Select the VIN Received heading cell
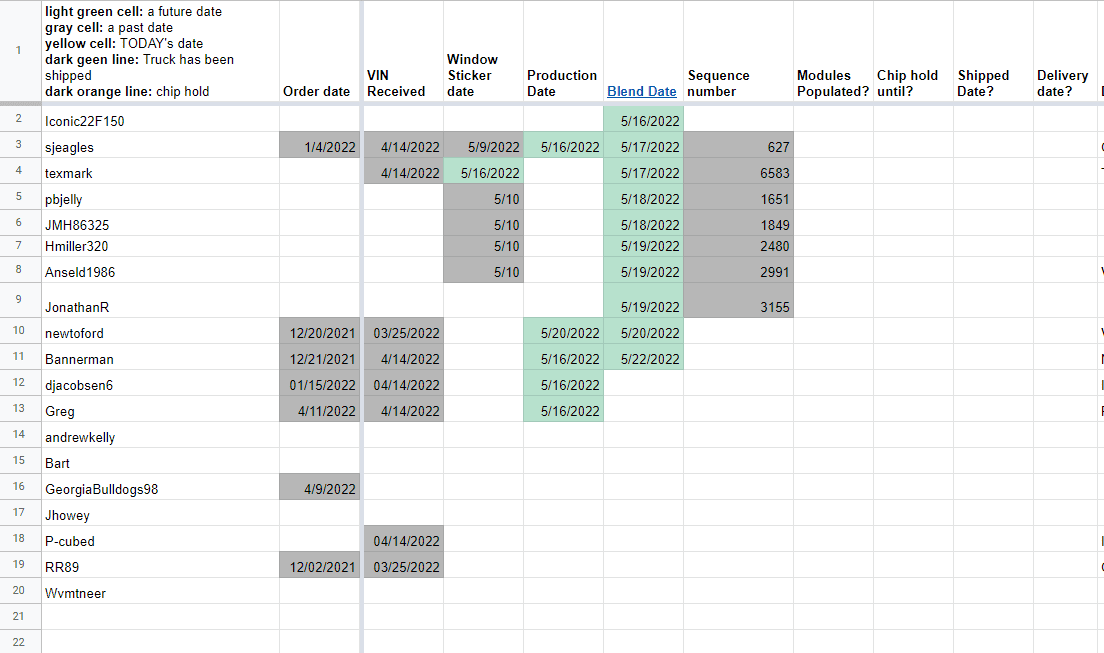1104x653 pixels. coord(402,83)
